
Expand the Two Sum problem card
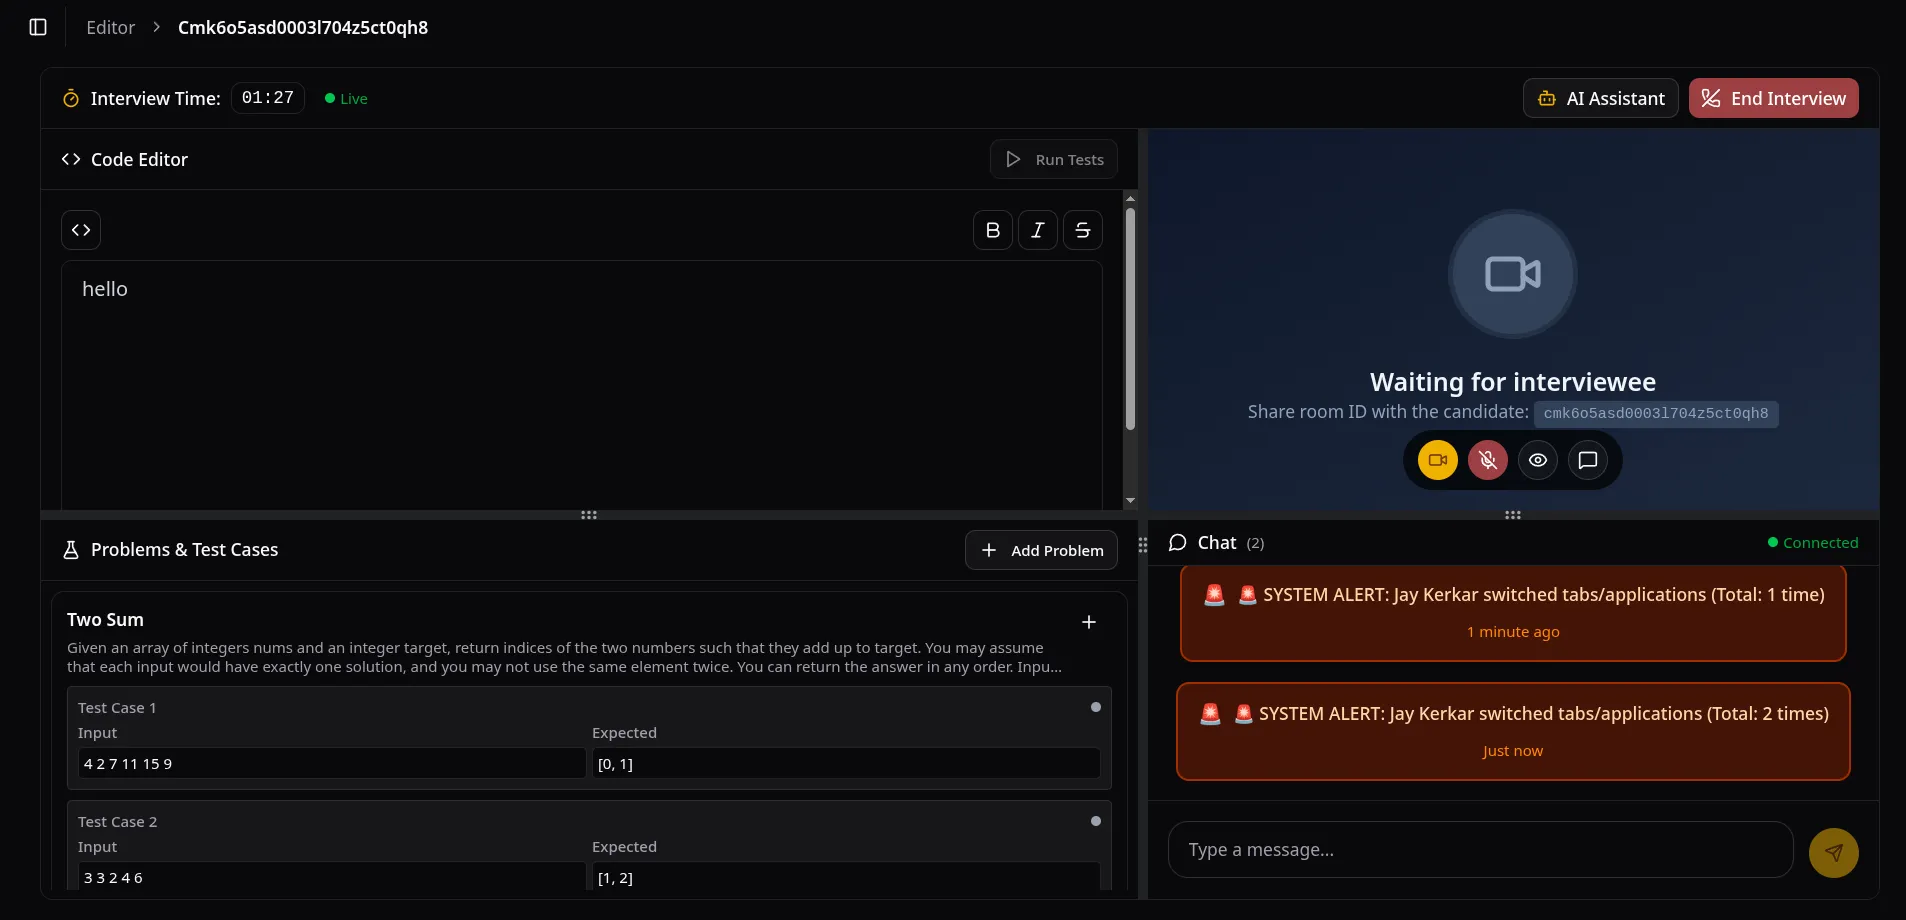(x=1087, y=621)
